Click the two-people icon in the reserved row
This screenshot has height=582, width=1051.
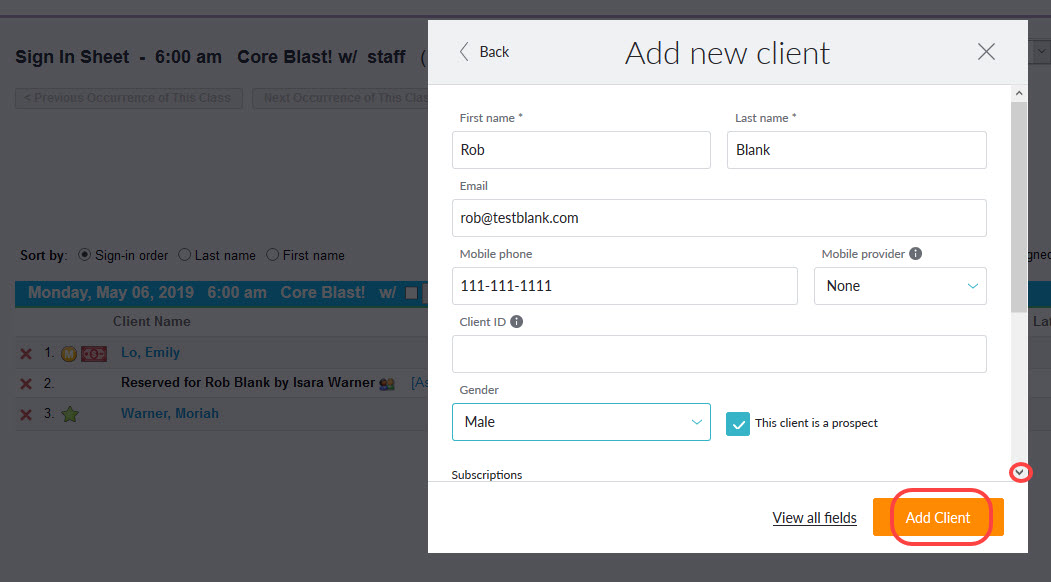tap(387, 383)
